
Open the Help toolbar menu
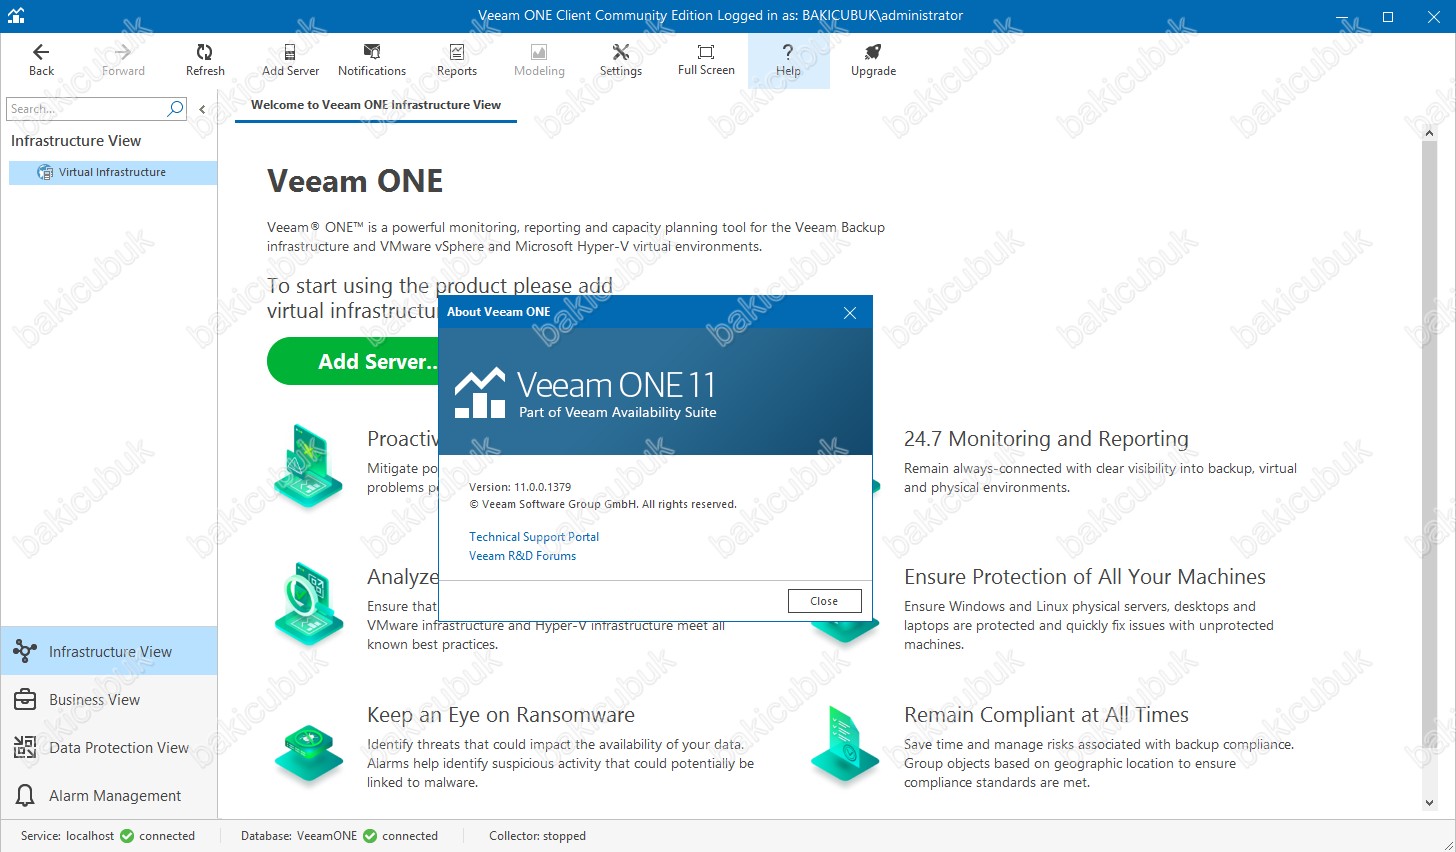pyautogui.click(x=788, y=60)
